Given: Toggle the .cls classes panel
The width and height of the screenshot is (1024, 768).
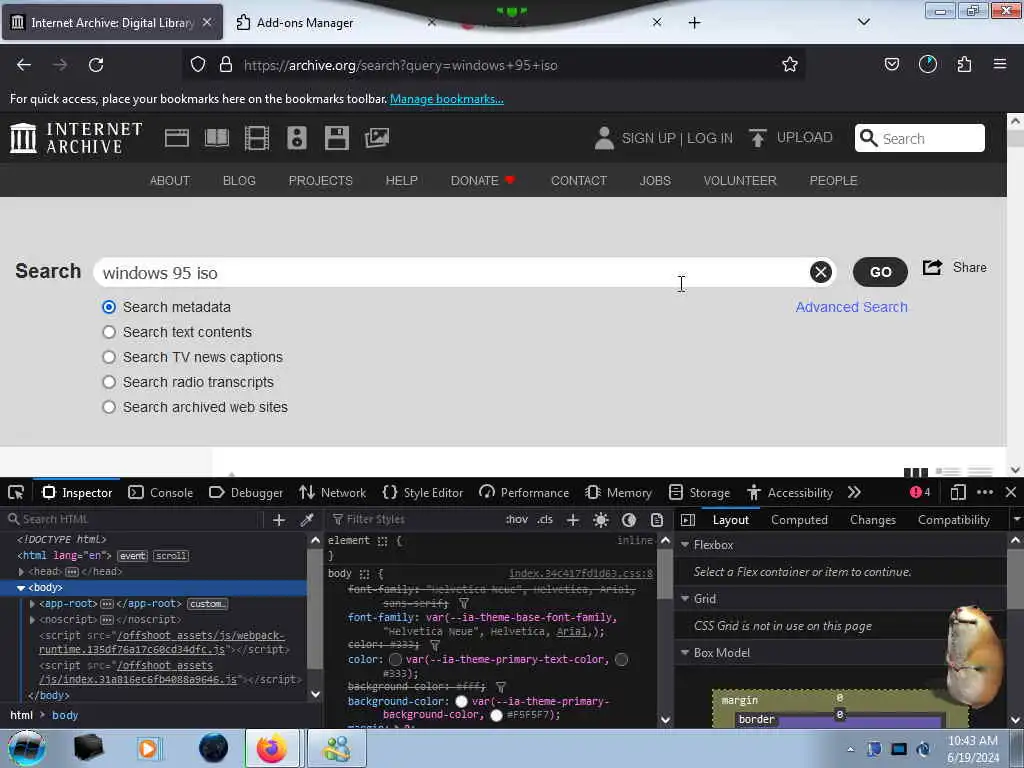Looking at the screenshot, I should pyautogui.click(x=545, y=520).
